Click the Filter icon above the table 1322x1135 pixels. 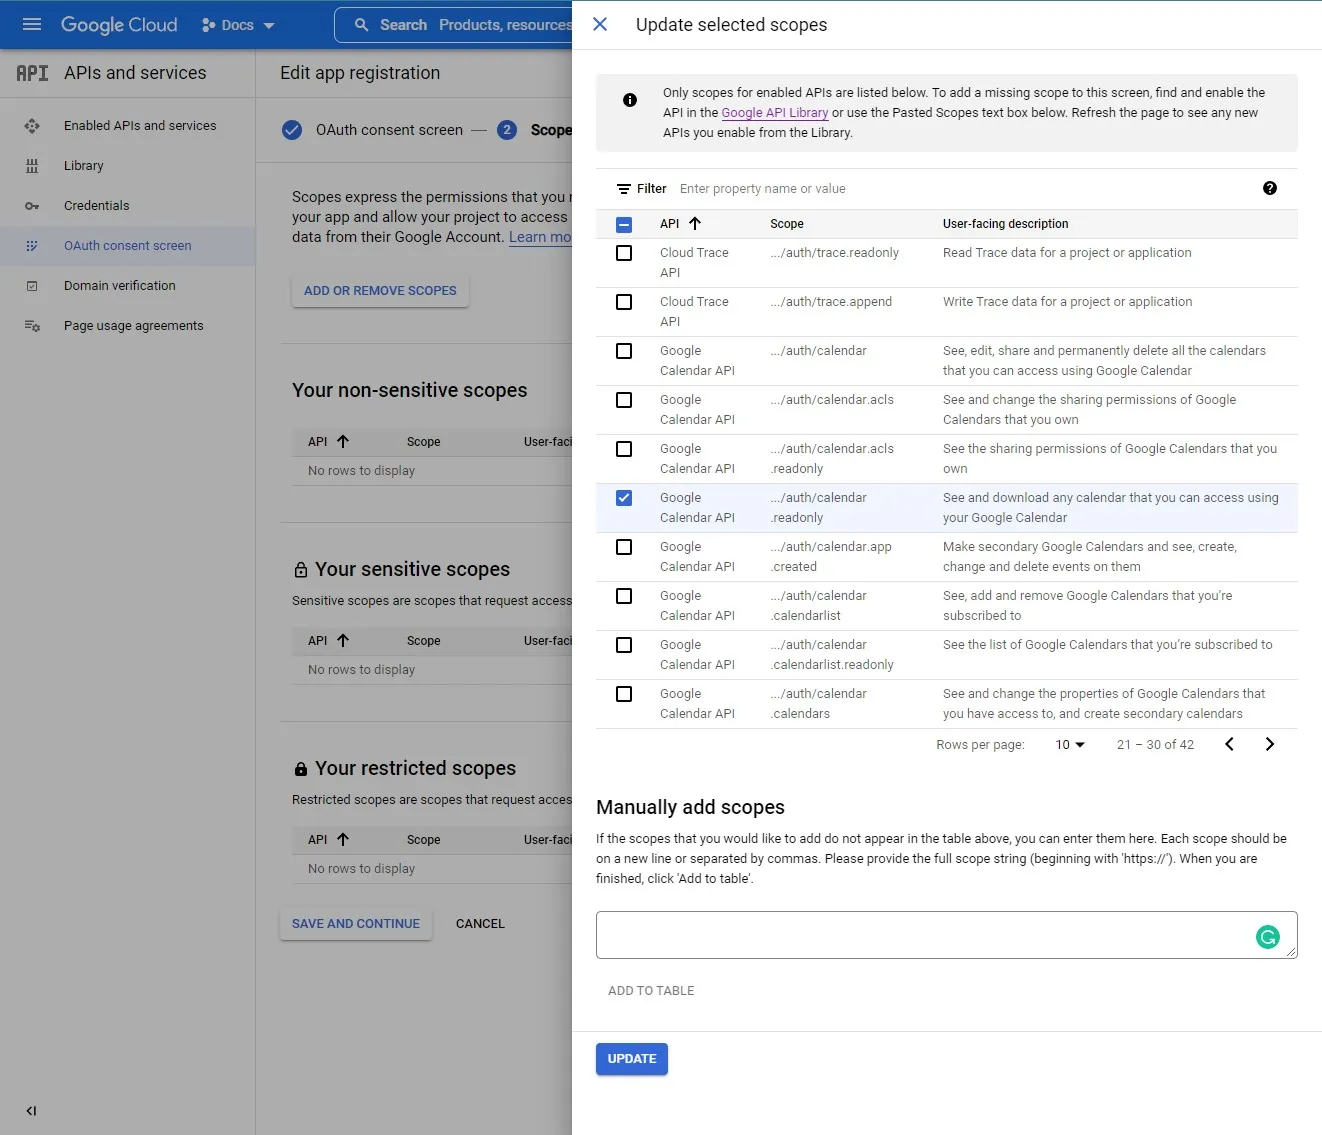[624, 189]
